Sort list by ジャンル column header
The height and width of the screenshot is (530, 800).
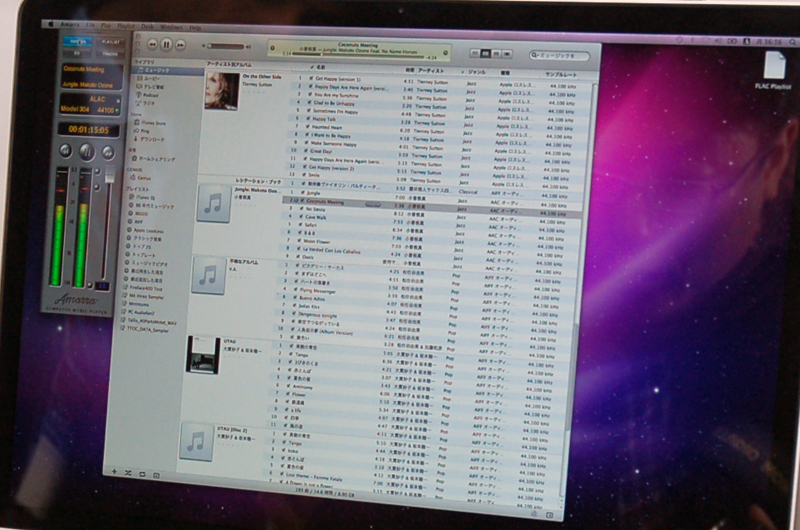[x=477, y=73]
